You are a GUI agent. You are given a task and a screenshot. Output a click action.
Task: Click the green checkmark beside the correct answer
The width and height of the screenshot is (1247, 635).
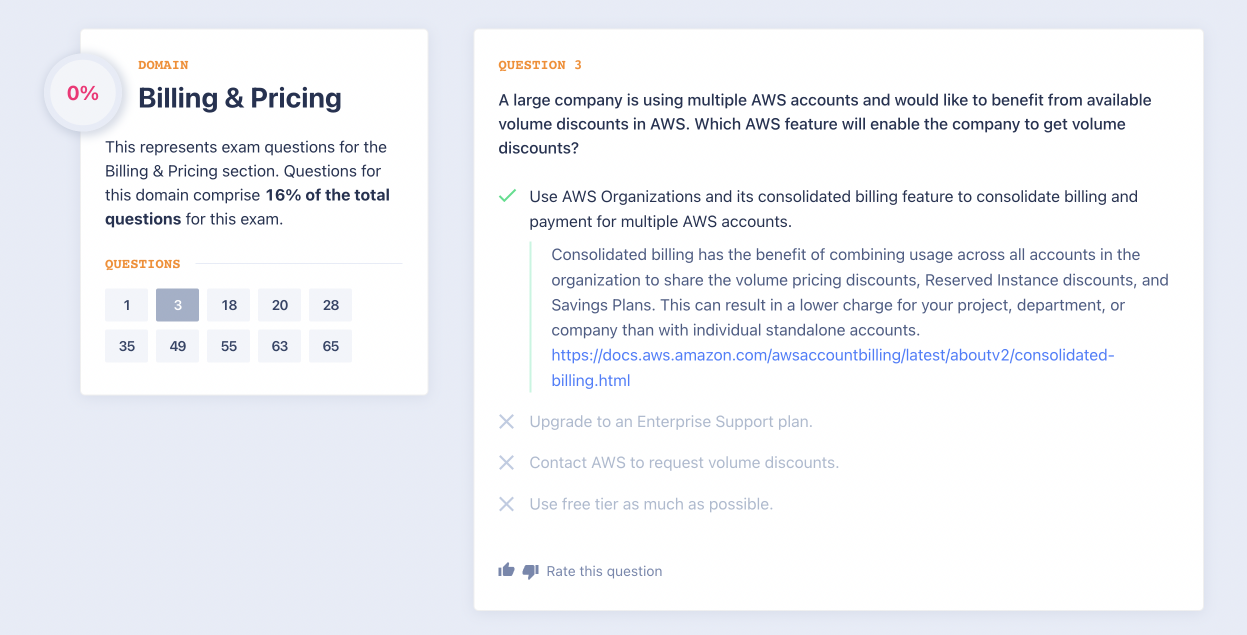pyautogui.click(x=507, y=196)
